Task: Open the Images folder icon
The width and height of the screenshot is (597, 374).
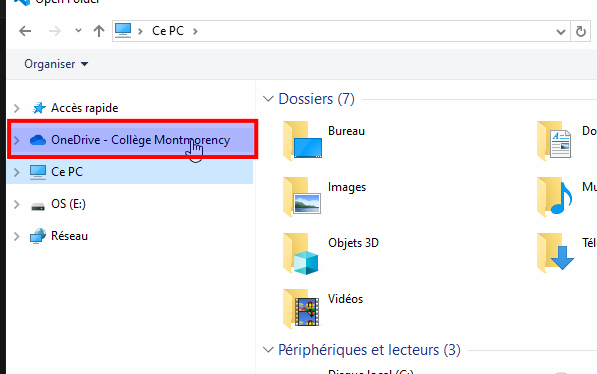Action: pyautogui.click(x=303, y=197)
